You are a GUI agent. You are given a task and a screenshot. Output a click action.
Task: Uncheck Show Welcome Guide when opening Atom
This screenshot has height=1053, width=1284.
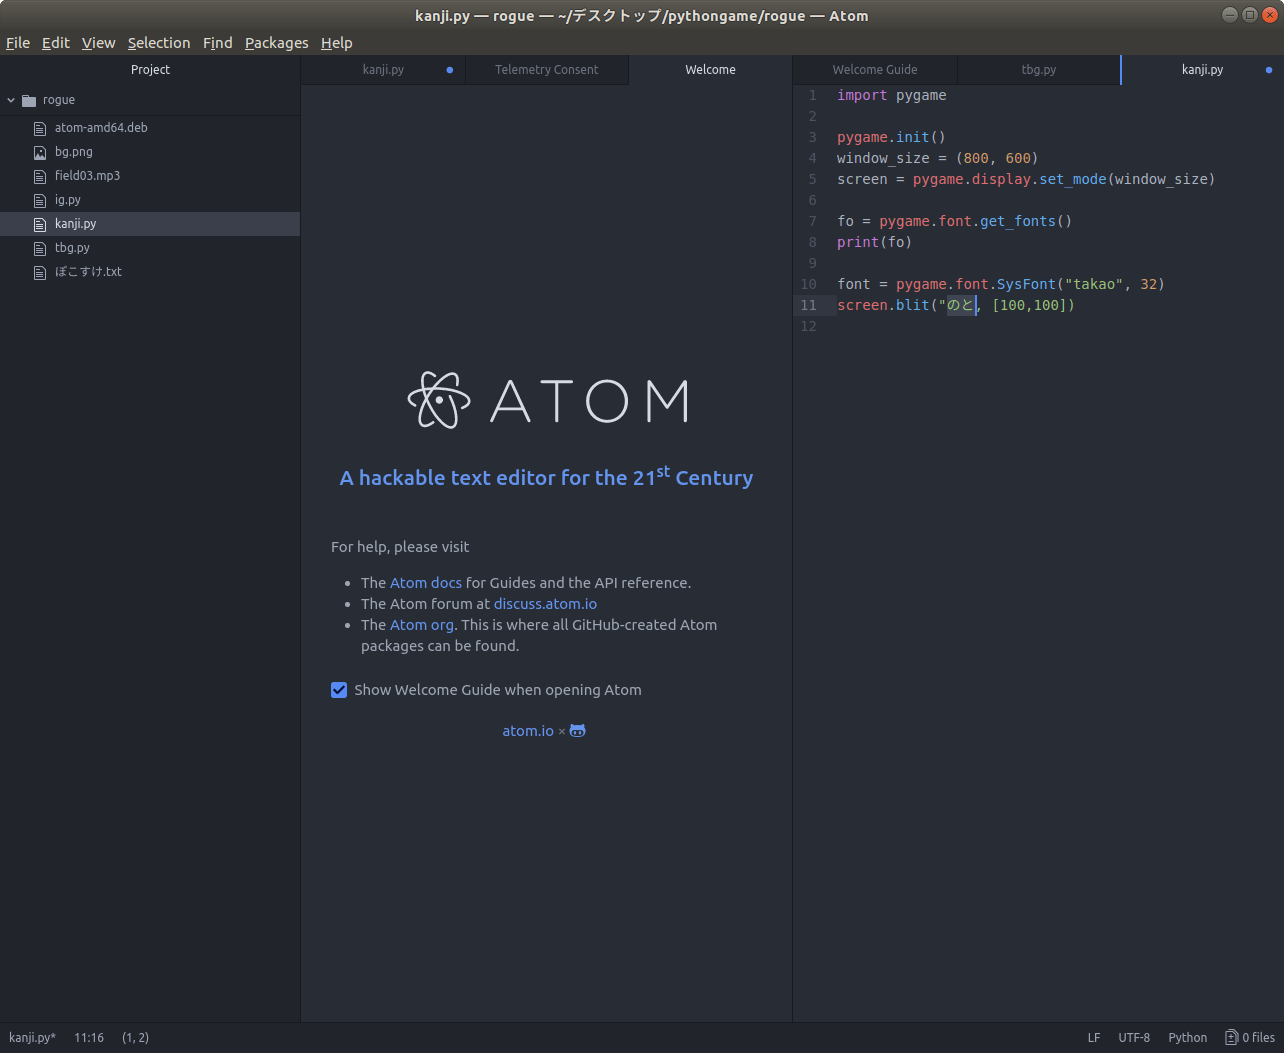[x=339, y=690]
